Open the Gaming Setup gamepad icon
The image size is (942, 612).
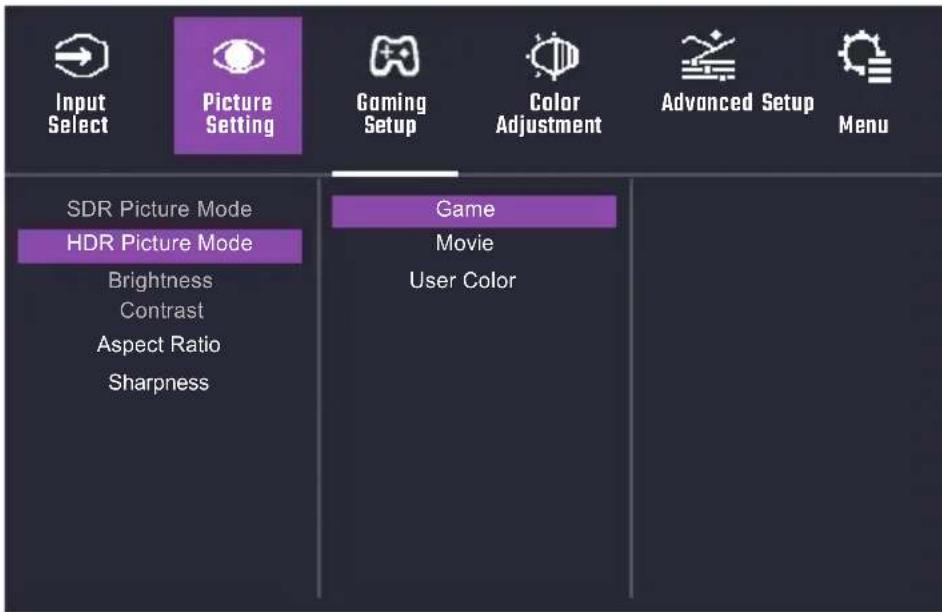(x=394, y=56)
